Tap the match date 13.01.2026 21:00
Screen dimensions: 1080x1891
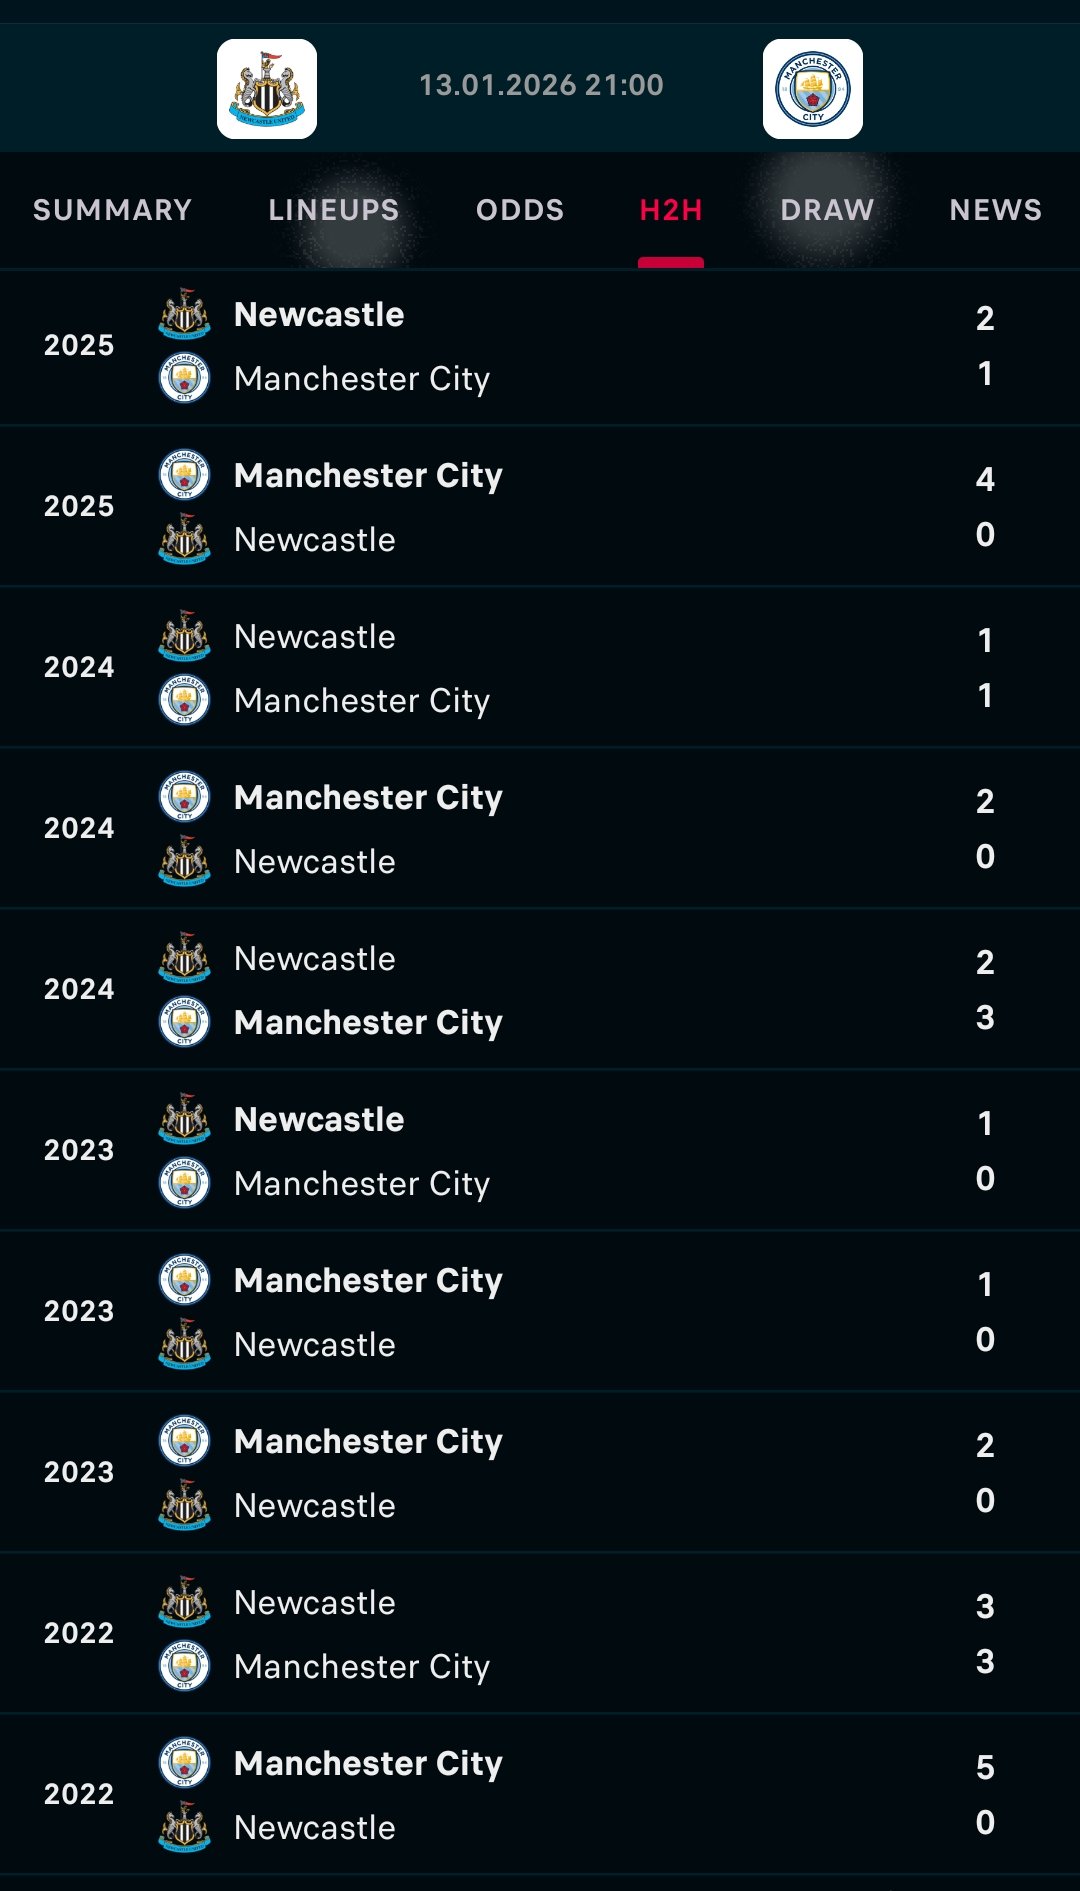coord(541,85)
